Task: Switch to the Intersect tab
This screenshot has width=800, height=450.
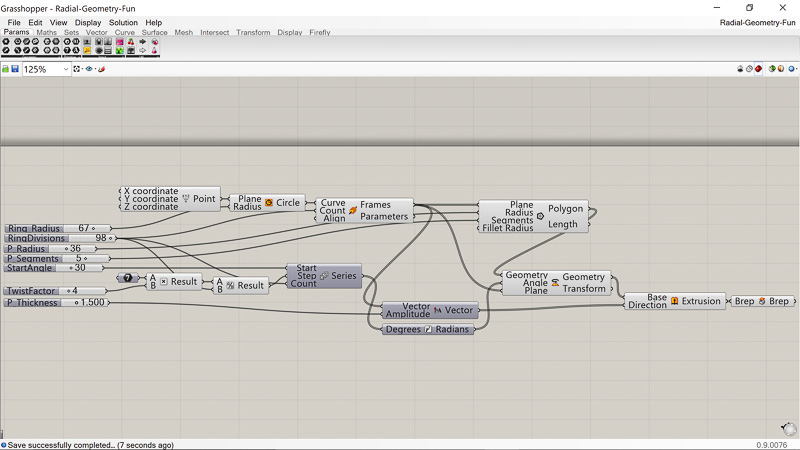Action: (x=214, y=32)
